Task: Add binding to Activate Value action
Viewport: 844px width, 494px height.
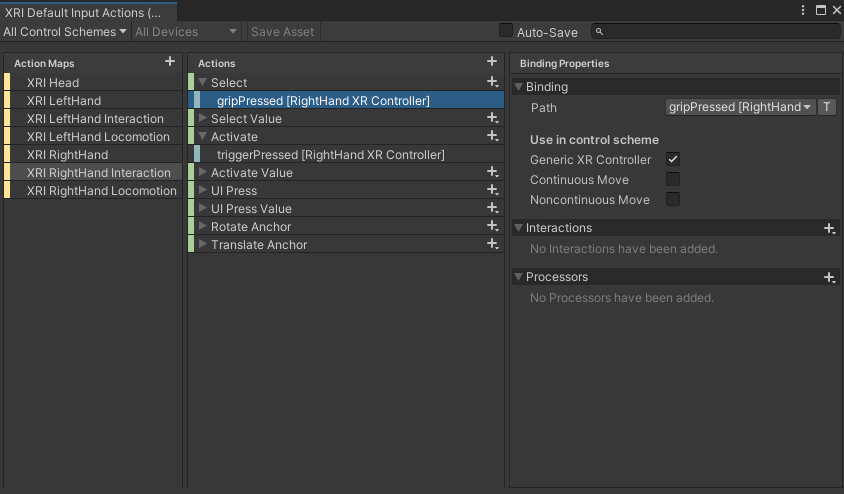Action: coord(493,172)
